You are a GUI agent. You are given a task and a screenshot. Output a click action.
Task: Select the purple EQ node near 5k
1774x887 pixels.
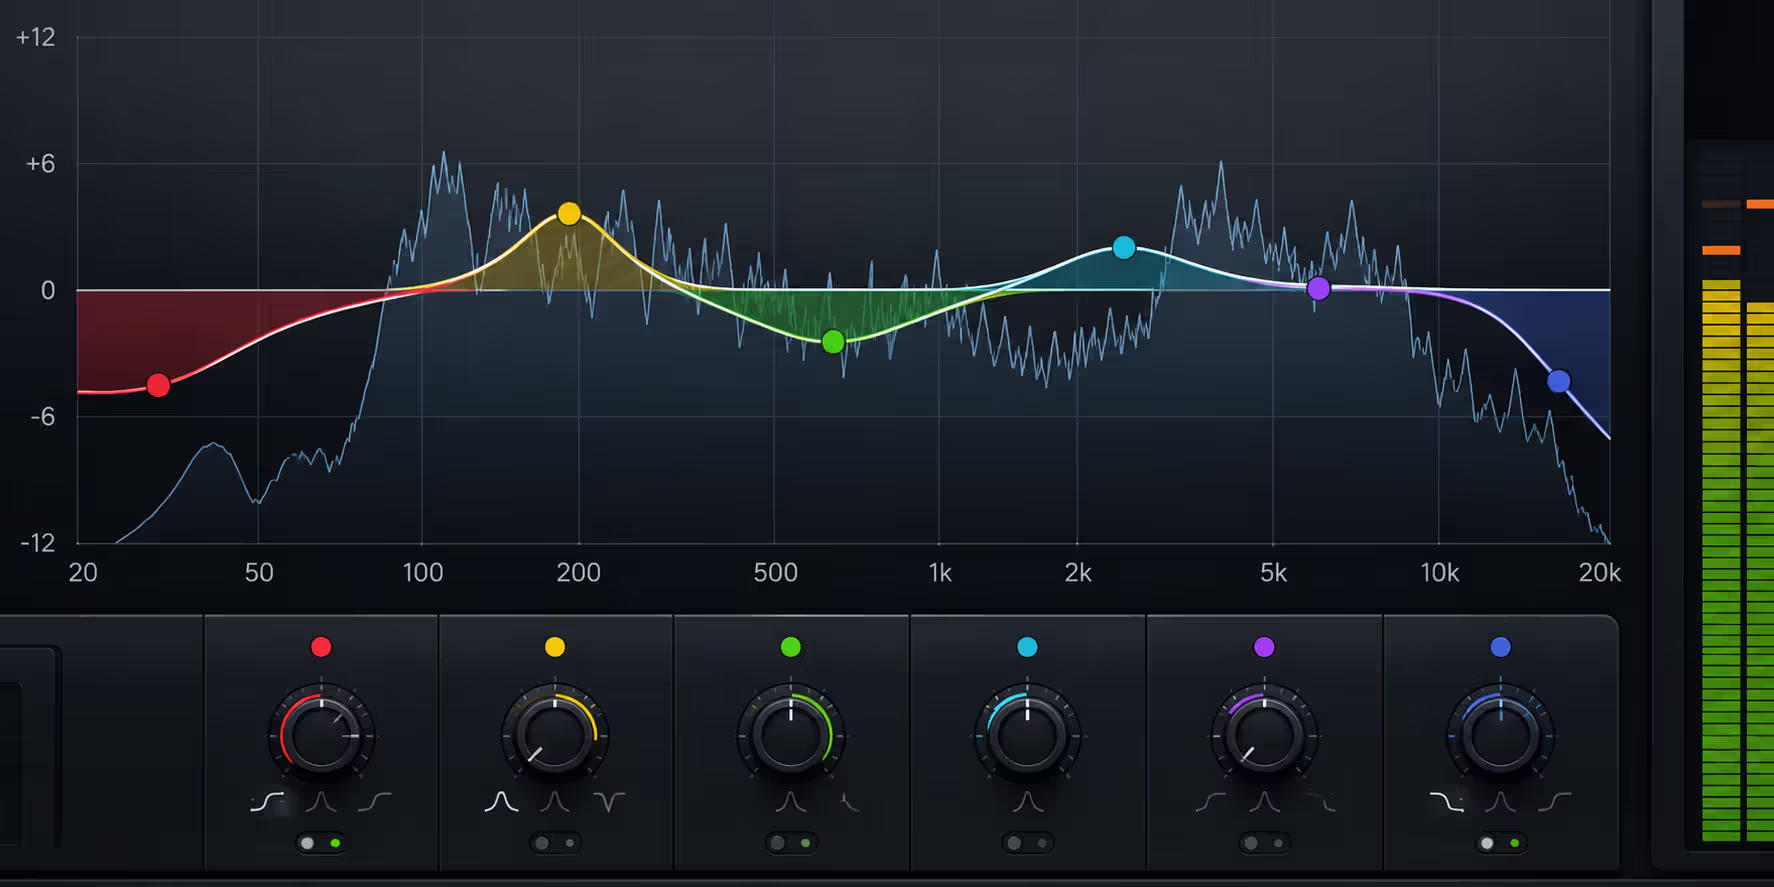point(1319,289)
